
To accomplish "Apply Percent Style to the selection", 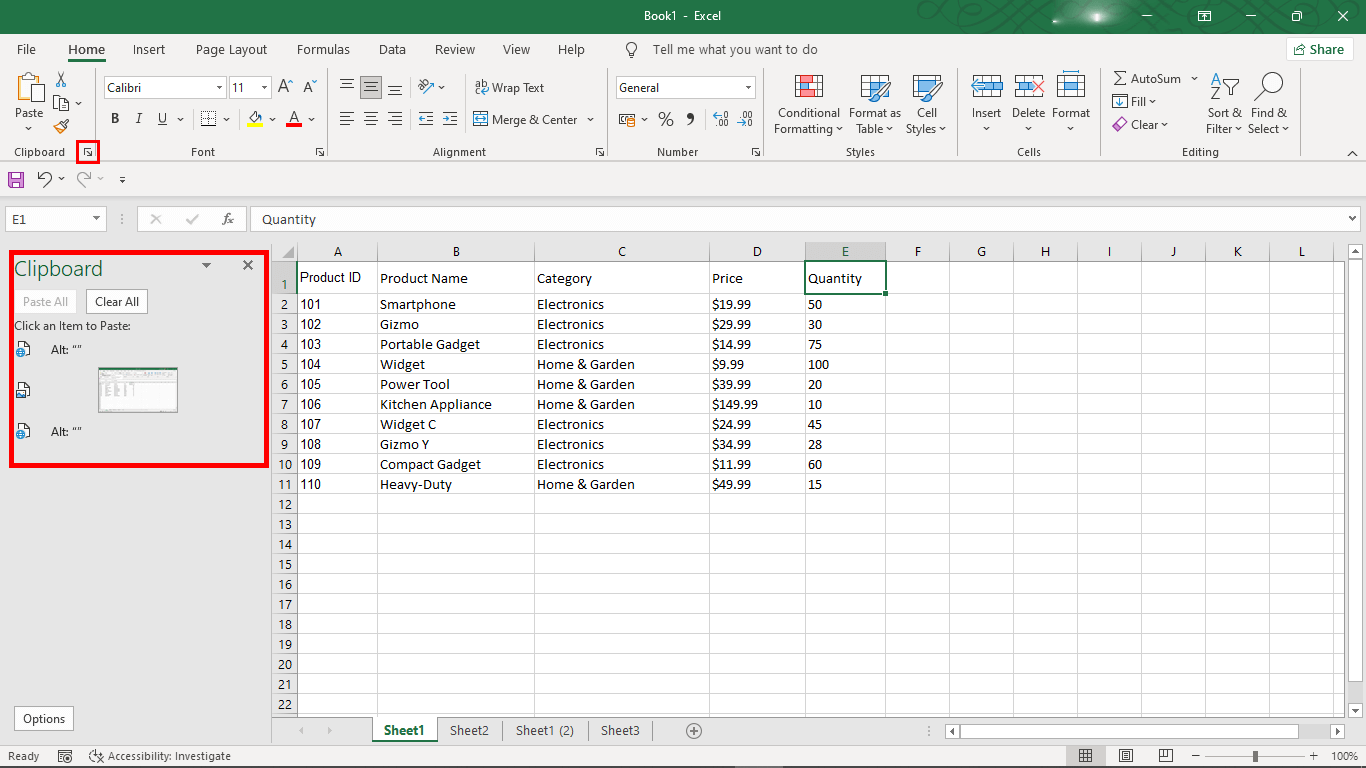I will click(x=665, y=118).
